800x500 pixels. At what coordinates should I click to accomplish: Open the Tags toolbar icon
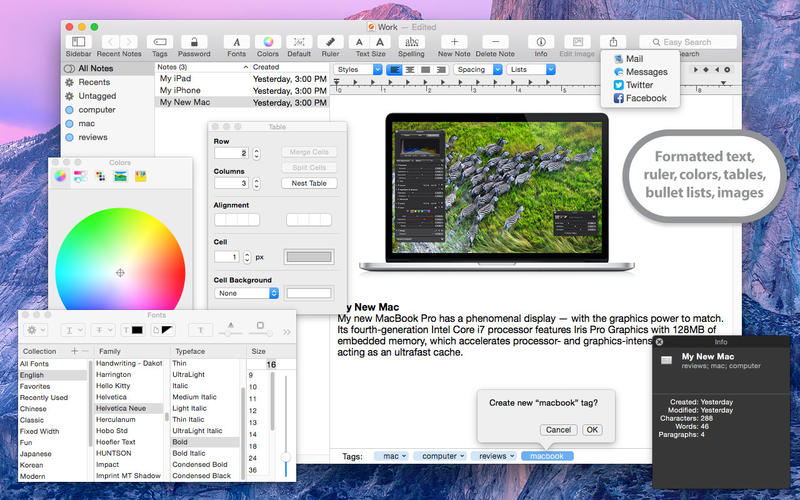click(159, 42)
